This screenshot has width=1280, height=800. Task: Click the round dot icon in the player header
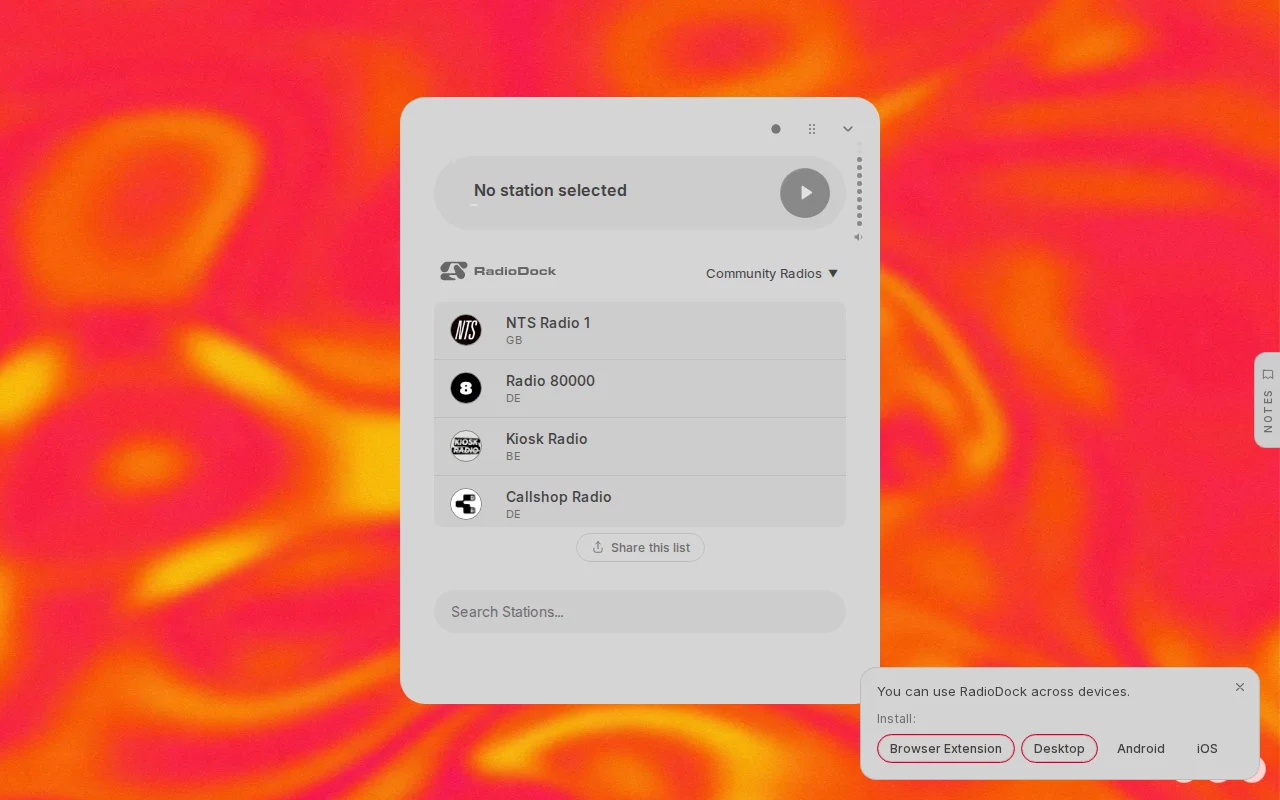pos(776,129)
